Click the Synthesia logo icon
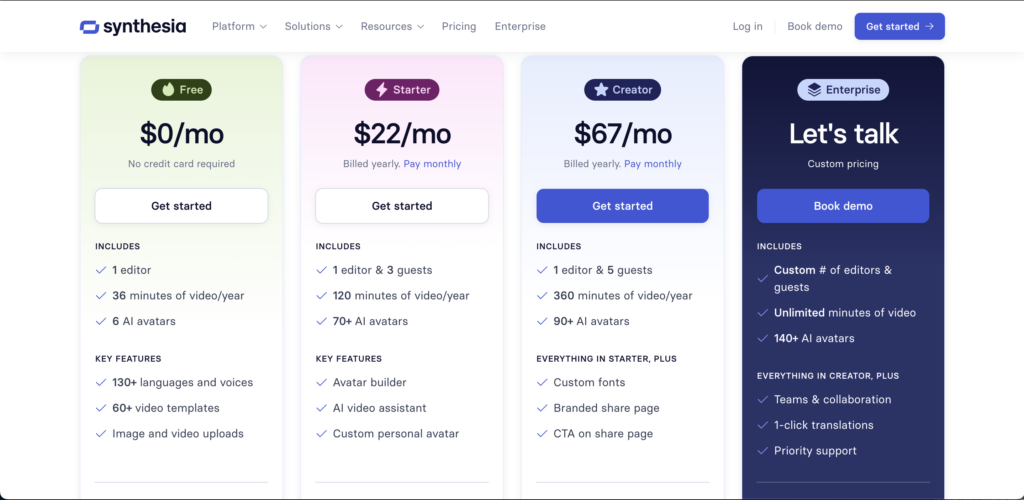 pyautogui.click(x=89, y=27)
